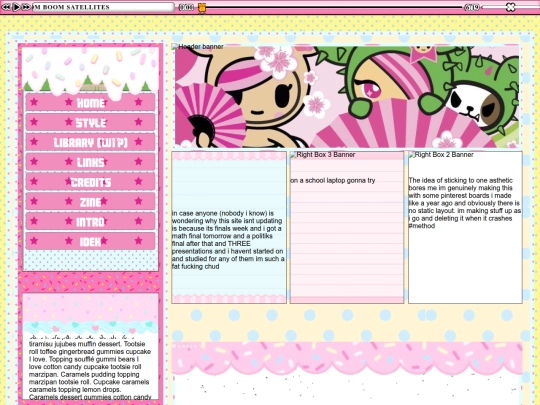Go to the Intro page
Image resolution: width=540 pixels, height=405 pixels.
(90, 222)
